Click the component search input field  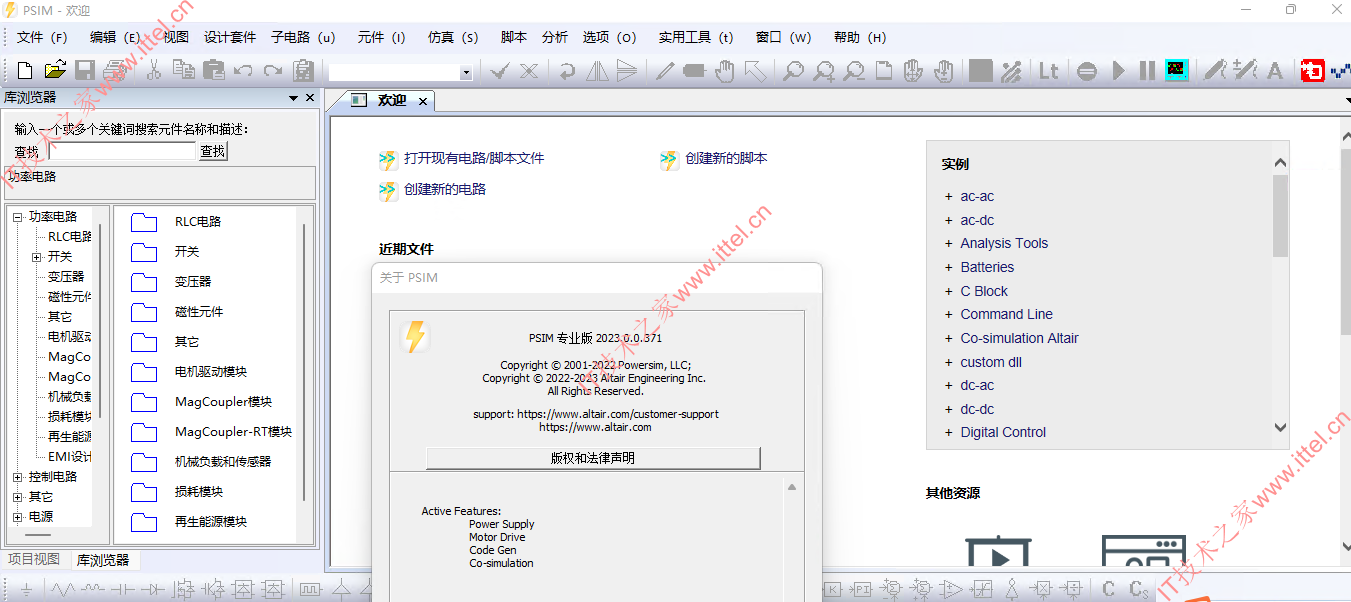coord(122,151)
